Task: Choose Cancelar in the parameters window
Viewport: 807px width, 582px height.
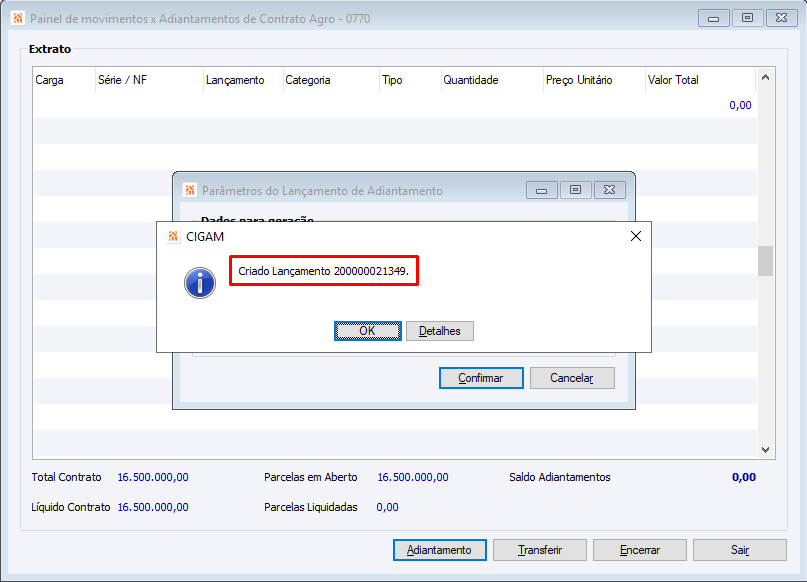Action: pos(572,378)
